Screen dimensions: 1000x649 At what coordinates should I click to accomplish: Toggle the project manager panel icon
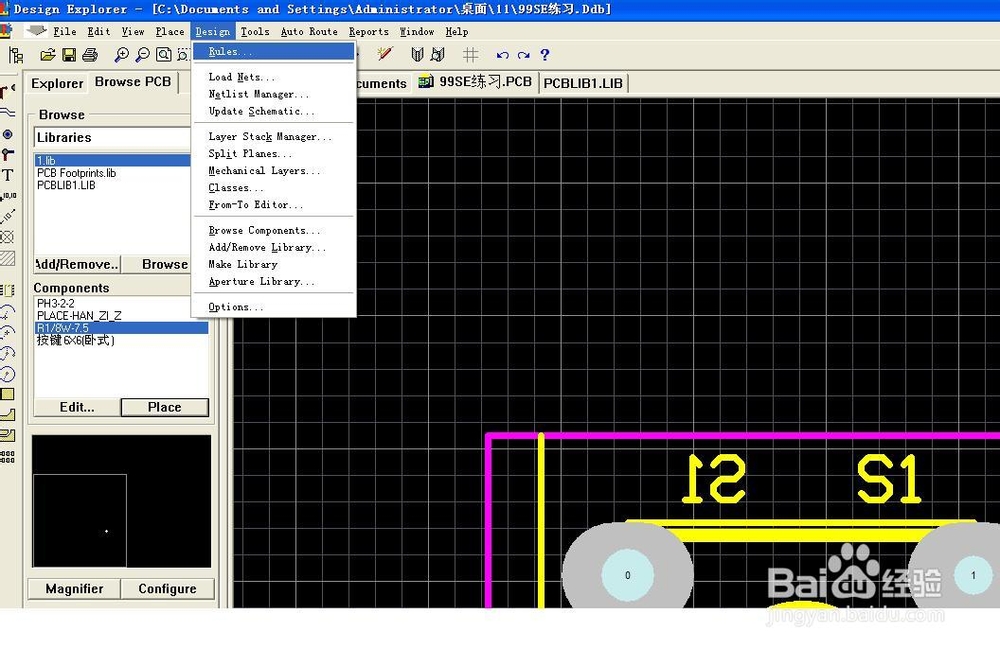pos(16,55)
